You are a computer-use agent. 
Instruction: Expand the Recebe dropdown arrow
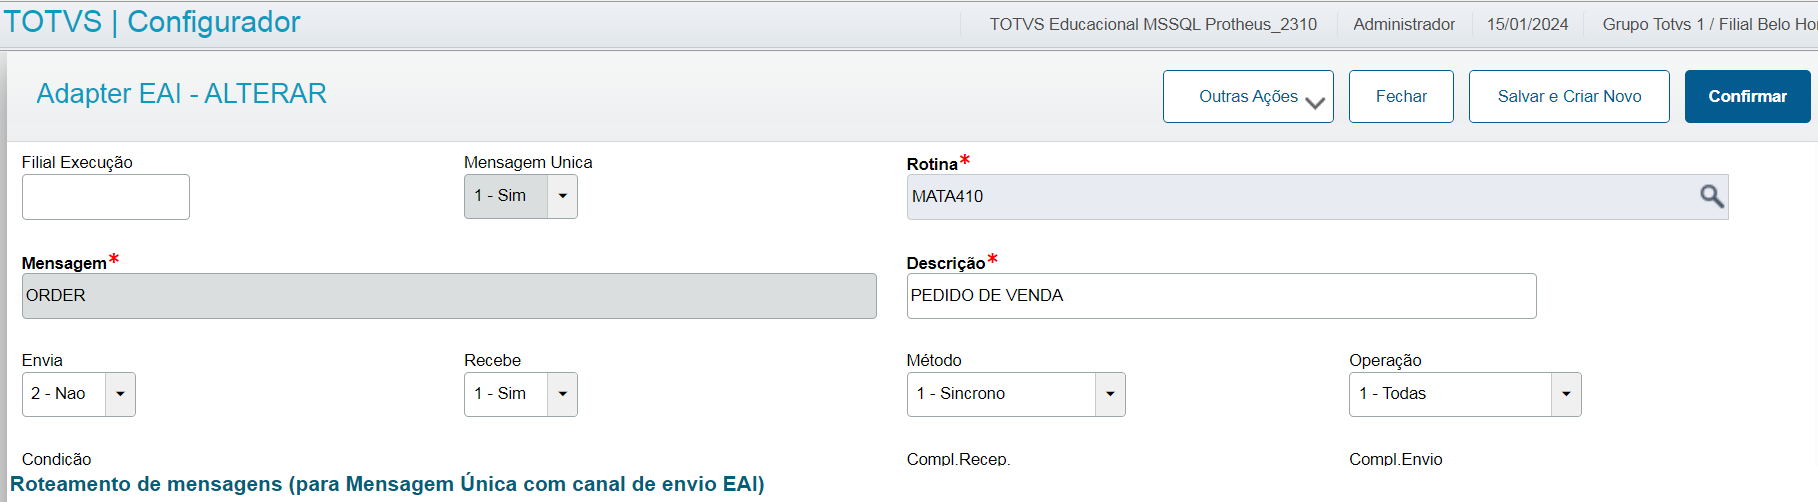pyautogui.click(x=562, y=394)
